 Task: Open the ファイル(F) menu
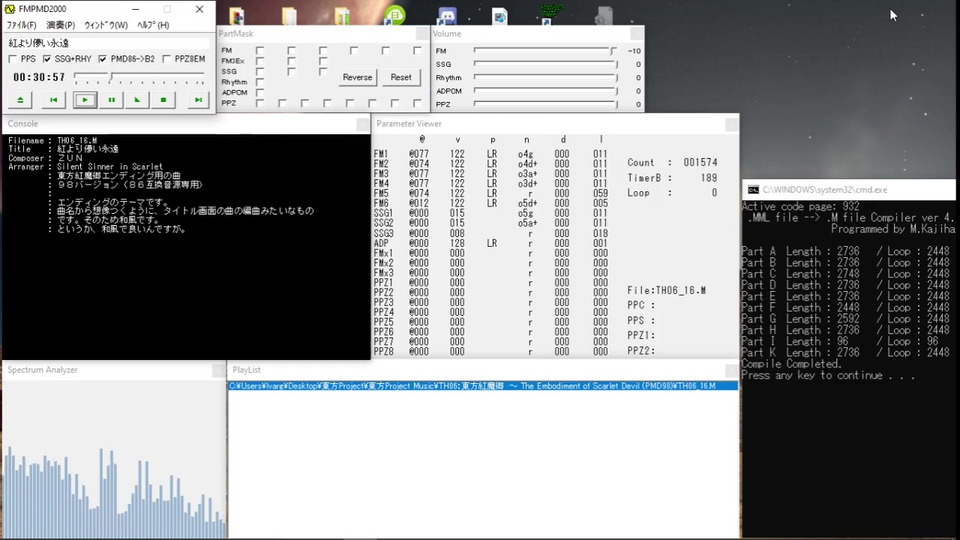coord(21,25)
